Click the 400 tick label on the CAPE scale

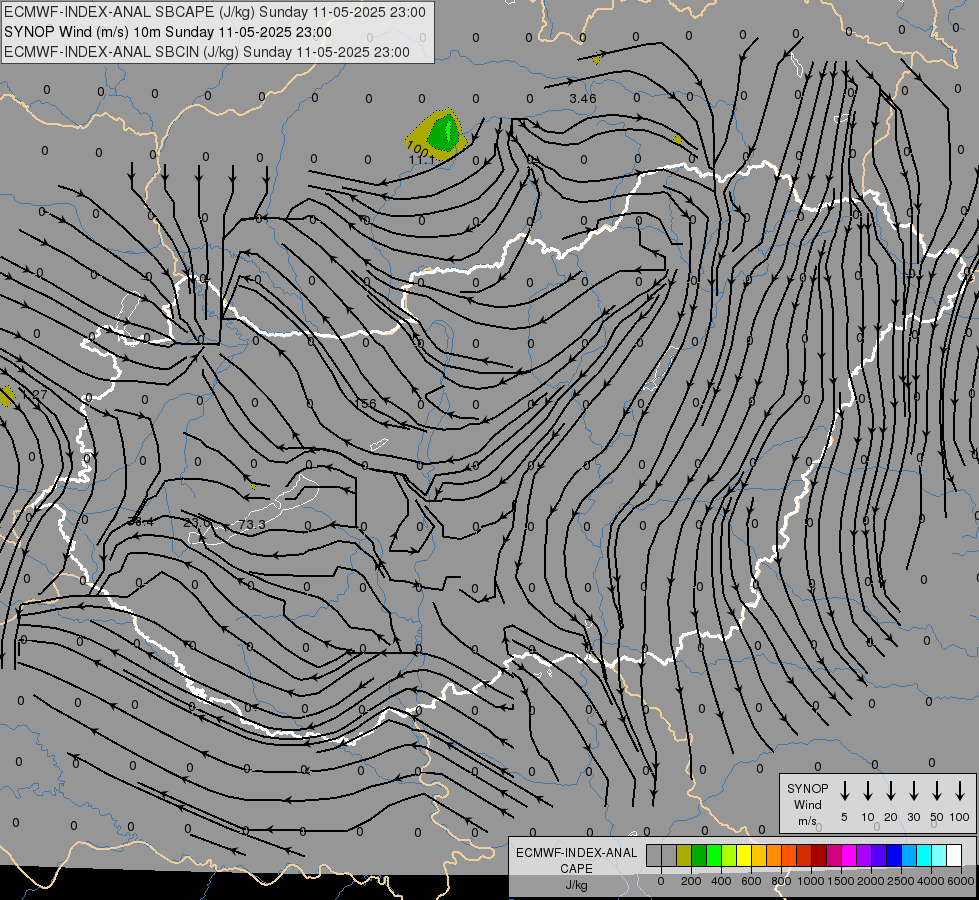click(x=721, y=881)
